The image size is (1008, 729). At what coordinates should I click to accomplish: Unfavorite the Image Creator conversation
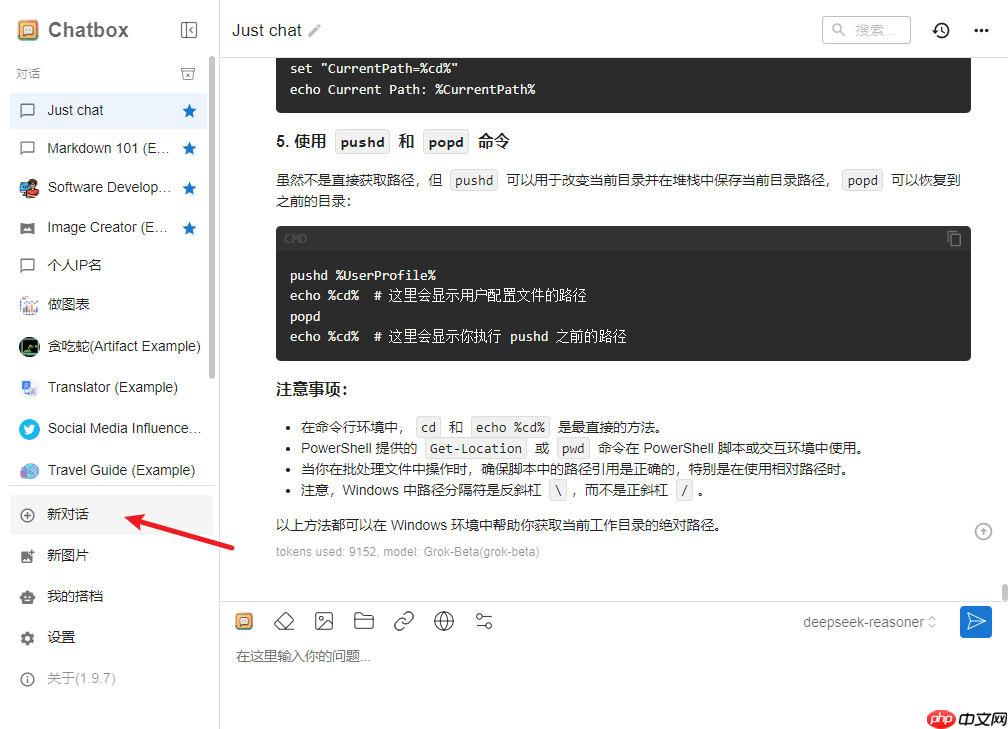pos(189,227)
